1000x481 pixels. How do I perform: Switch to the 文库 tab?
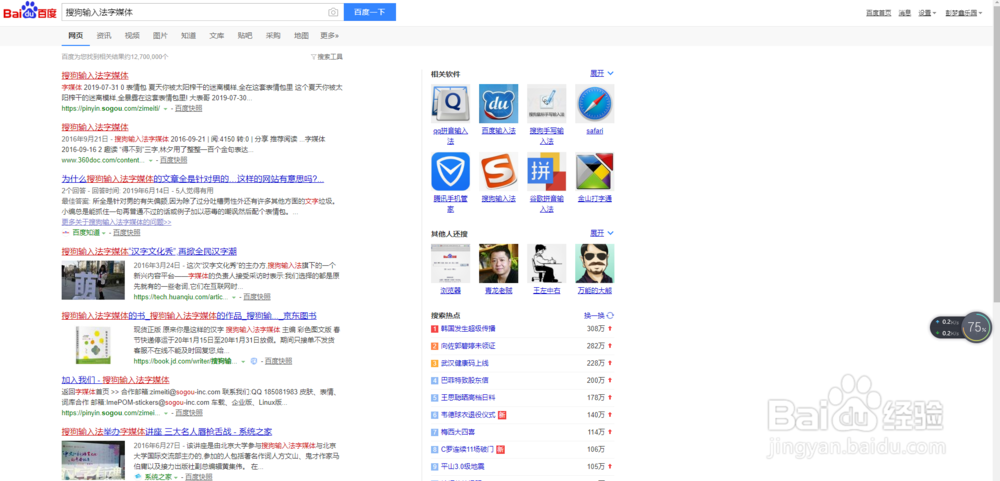(217, 36)
